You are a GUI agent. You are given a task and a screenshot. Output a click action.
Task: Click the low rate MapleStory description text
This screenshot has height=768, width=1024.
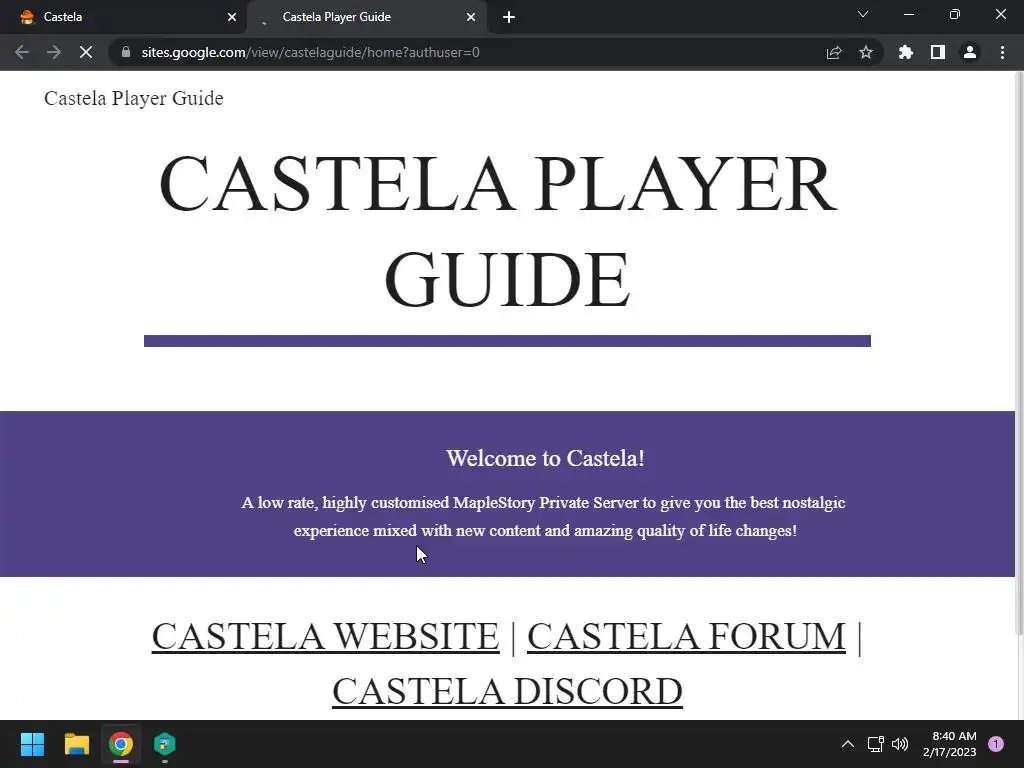[544, 517]
